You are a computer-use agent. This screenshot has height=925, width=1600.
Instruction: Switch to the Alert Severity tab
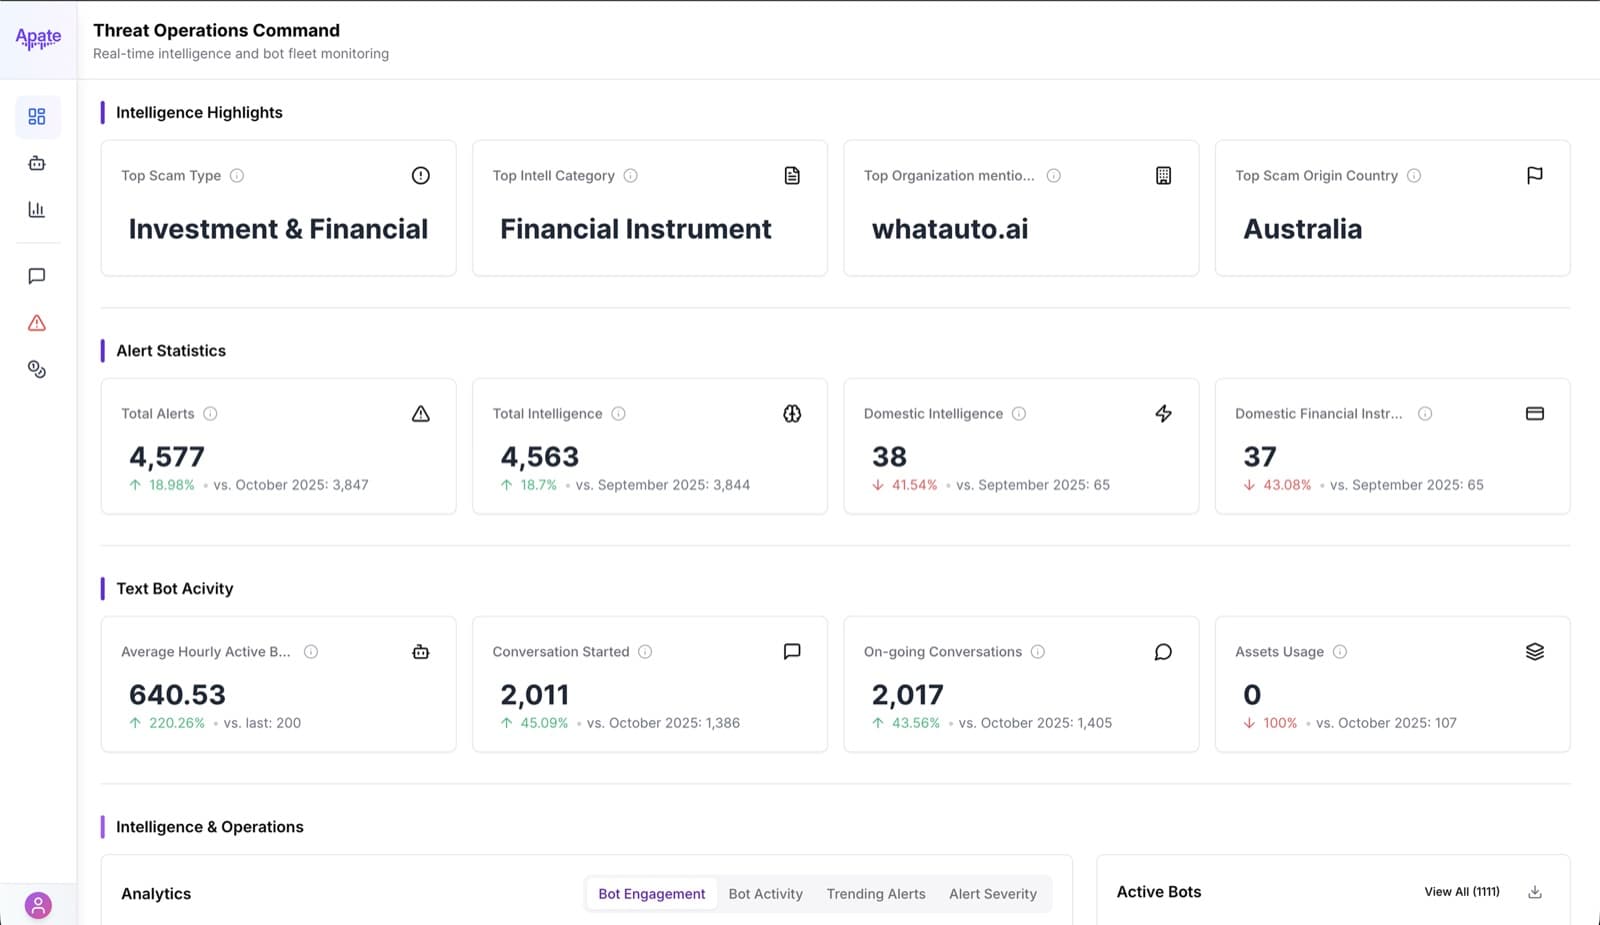(993, 894)
